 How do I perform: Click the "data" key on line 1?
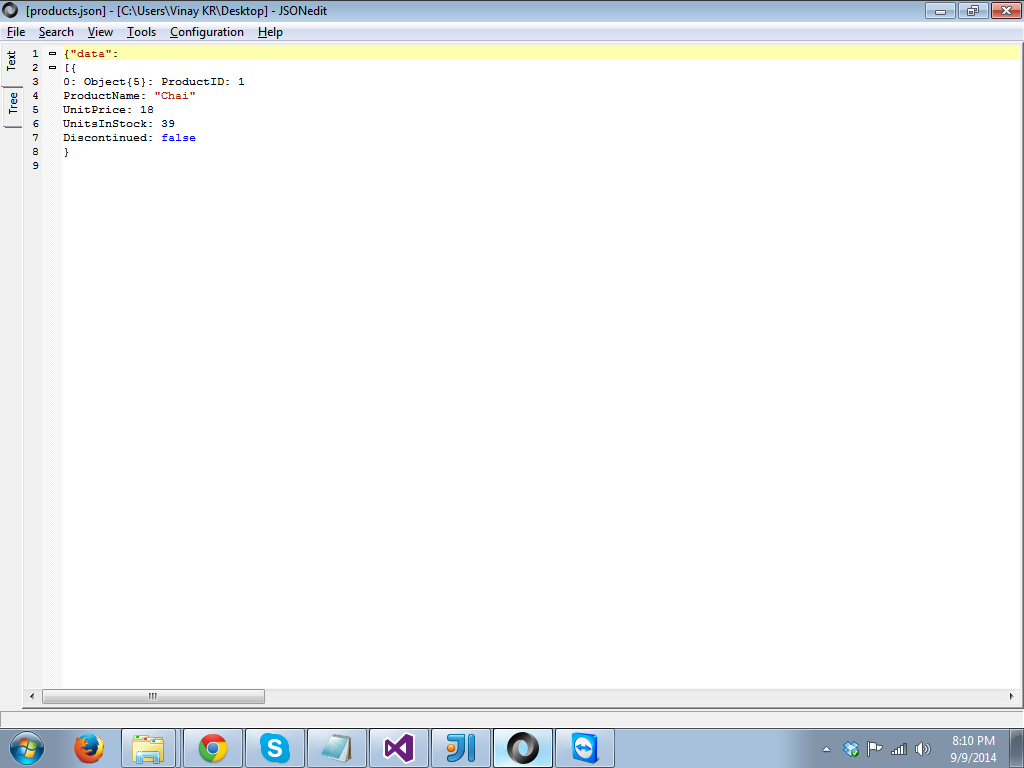(x=91, y=54)
